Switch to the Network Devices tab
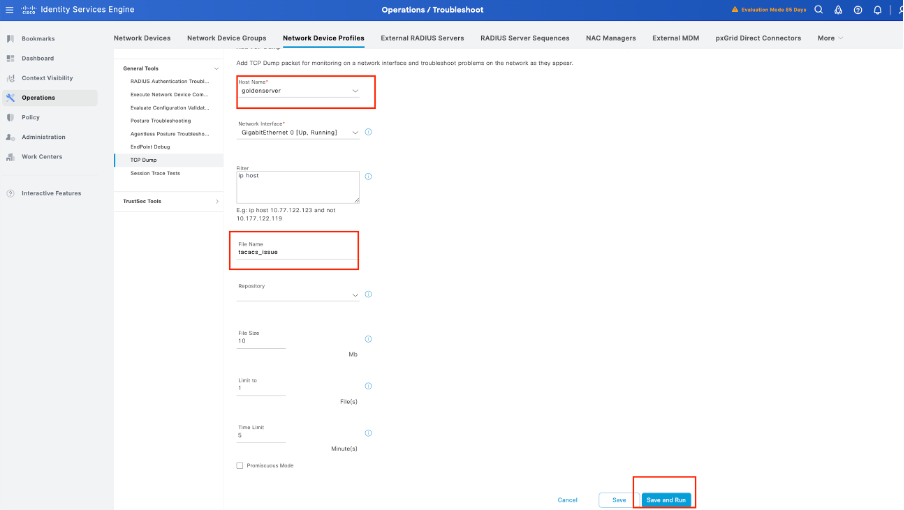 [142, 38]
